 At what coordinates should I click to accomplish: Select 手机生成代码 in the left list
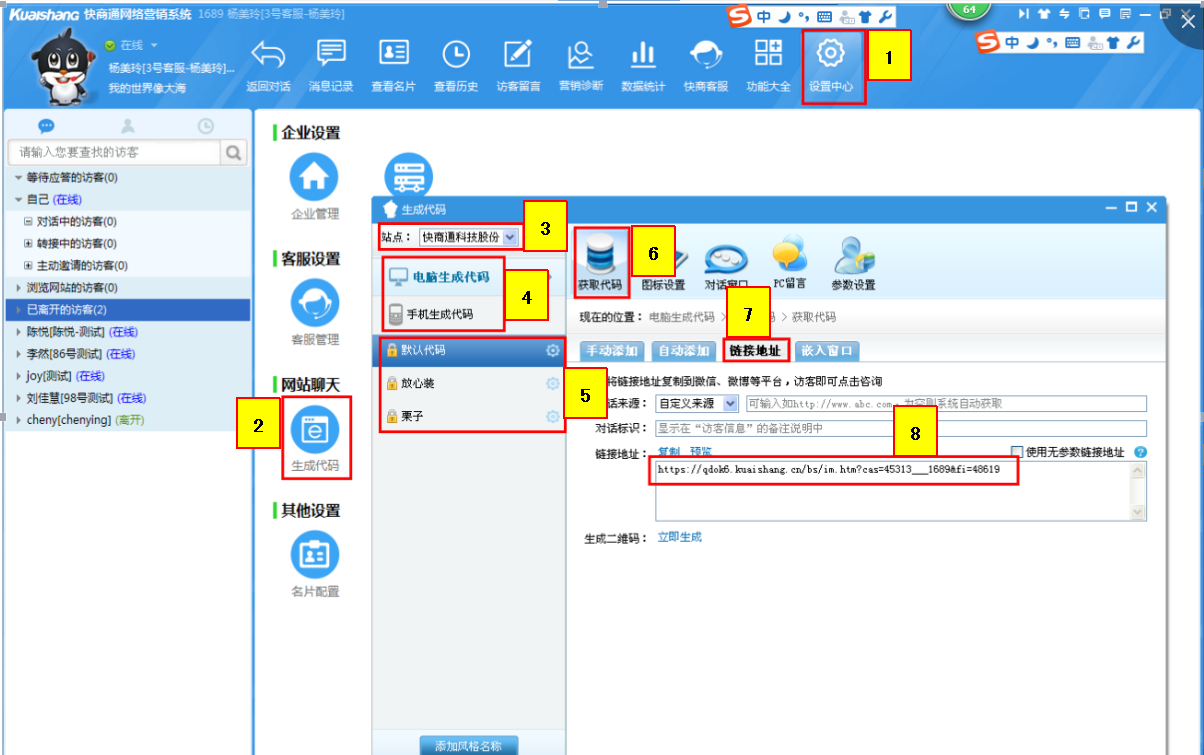click(x=440, y=314)
